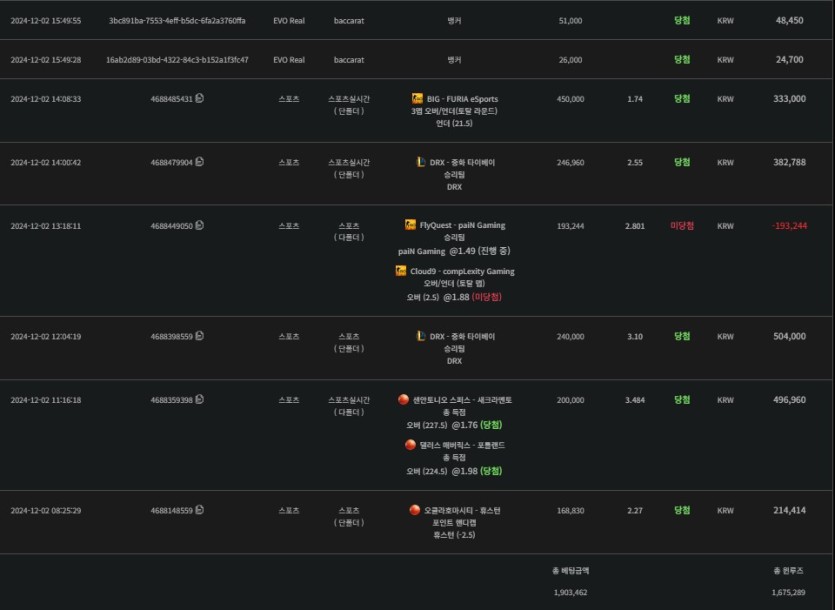Click basketball icon beside 오클라호마시티 - 휴스턴
The height and width of the screenshot is (610, 835).
414,510
